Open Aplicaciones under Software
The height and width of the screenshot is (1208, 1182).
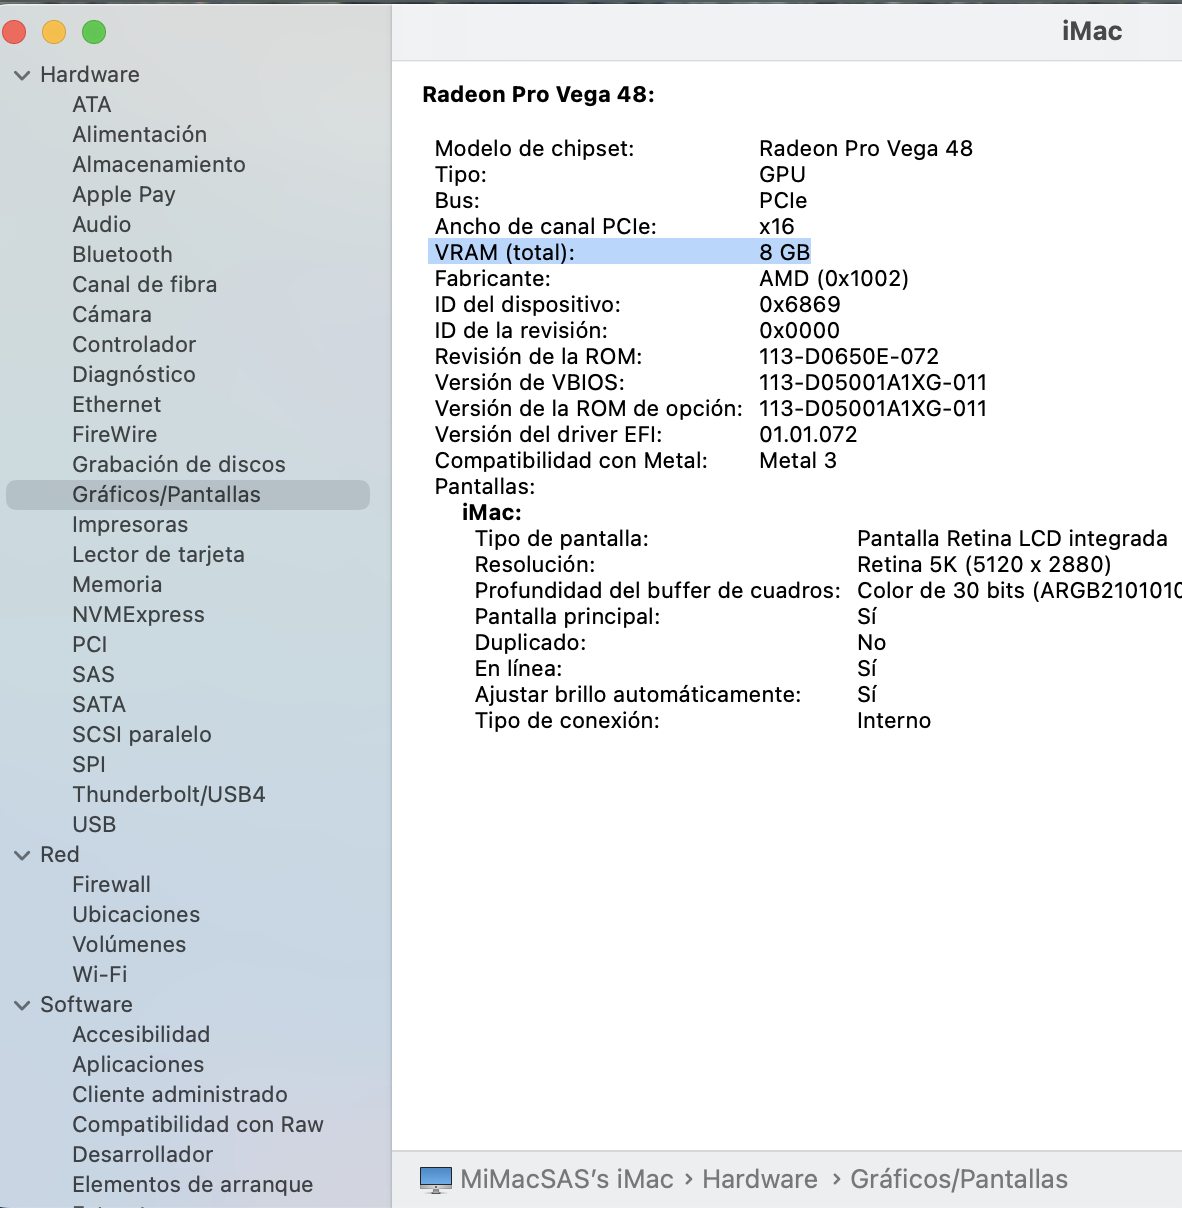[138, 1064]
